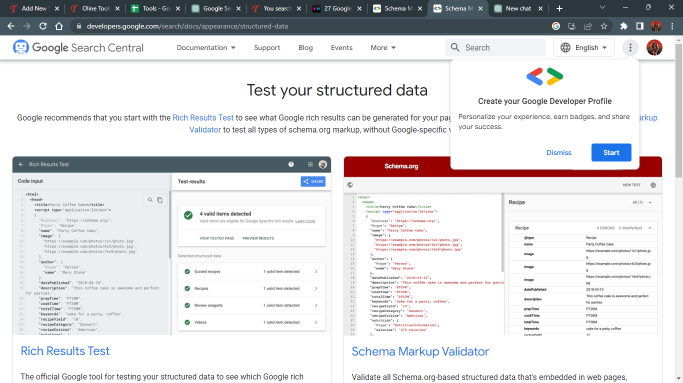Open Chrome three-dot menu

tap(672, 26)
